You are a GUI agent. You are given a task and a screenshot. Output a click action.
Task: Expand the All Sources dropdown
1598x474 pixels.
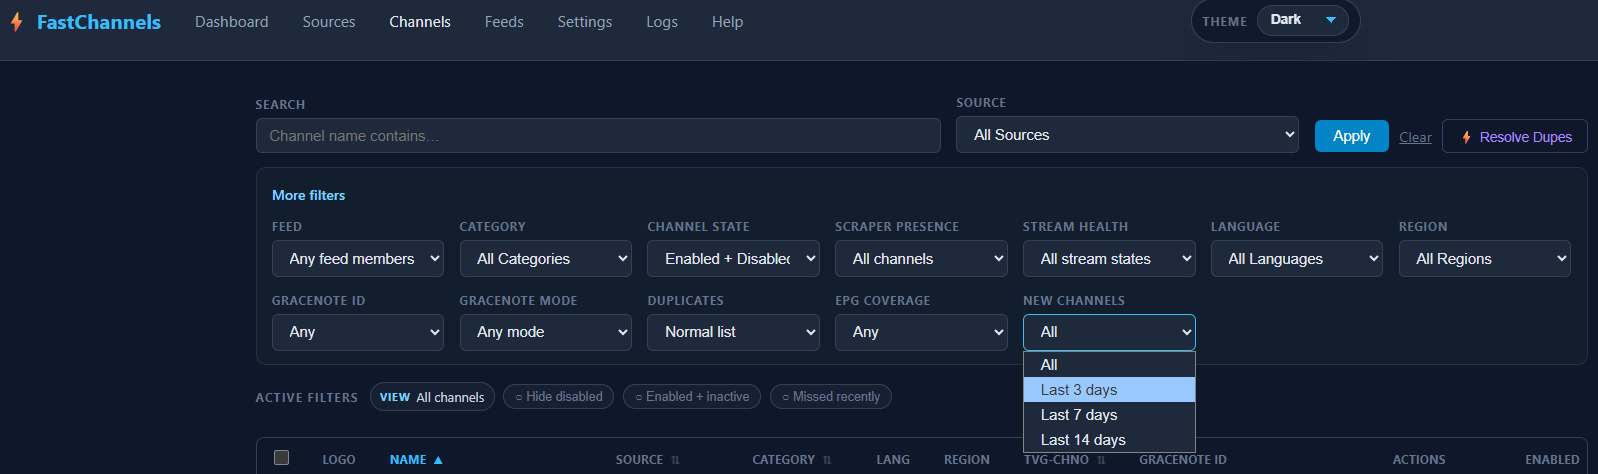coord(1127,135)
